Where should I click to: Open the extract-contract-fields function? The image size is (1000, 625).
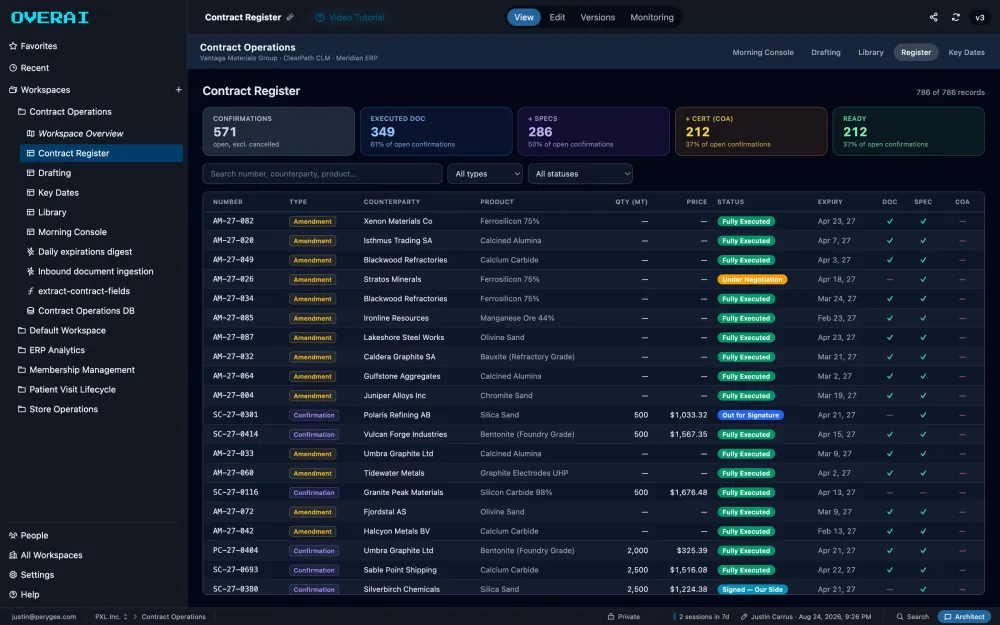pyautogui.click(x=78, y=291)
